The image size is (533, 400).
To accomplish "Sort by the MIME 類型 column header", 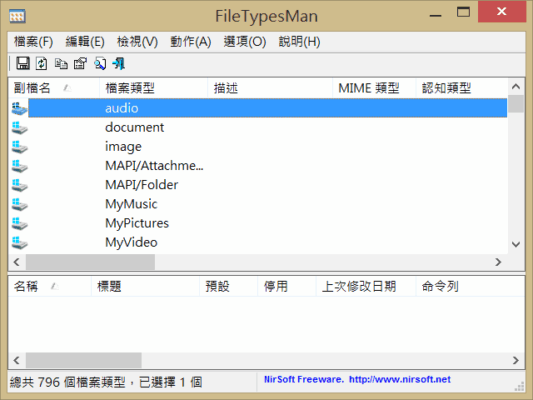I will coord(374,88).
